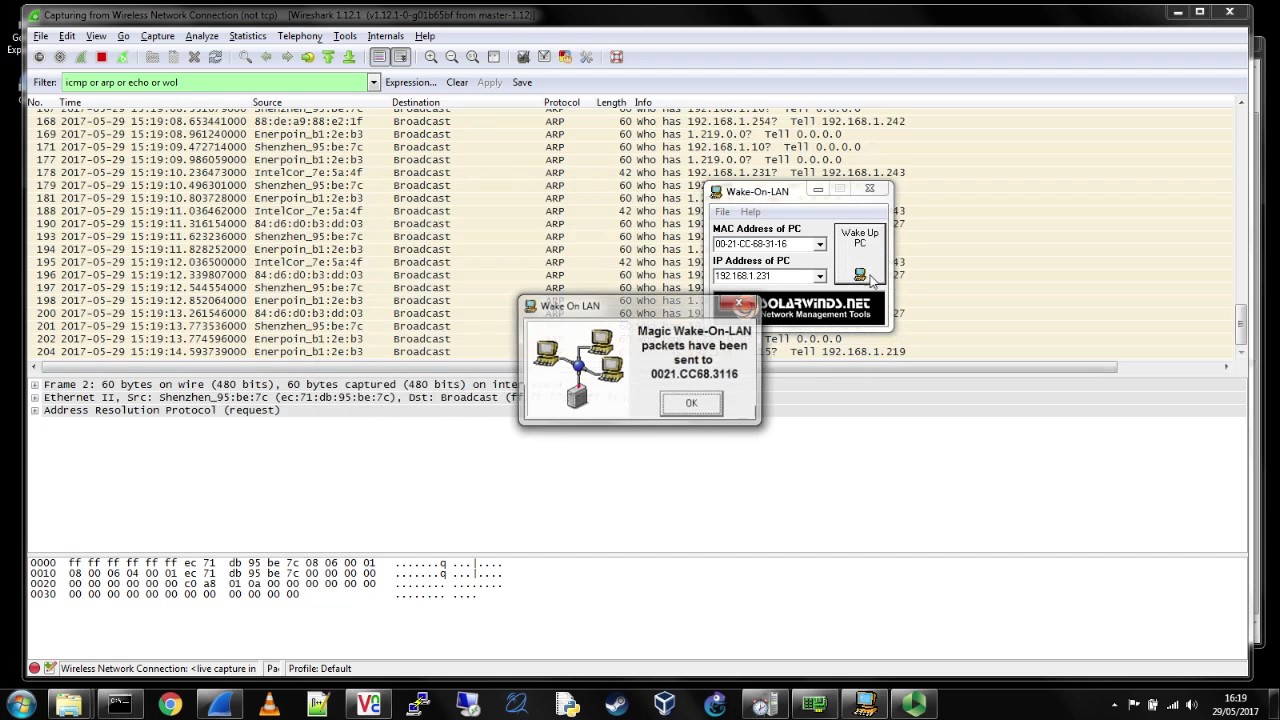1280x720 pixels.
Task: Expand the Frame 2 details row
Action: [x=35, y=384]
